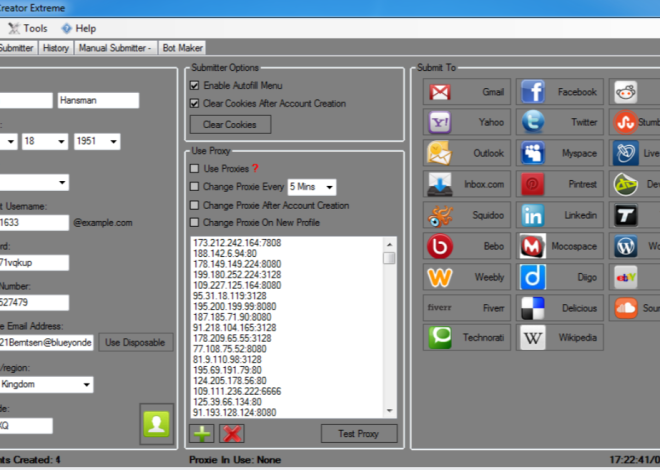
Task: Select the black T logo icon
Action: tap(626, 215)
